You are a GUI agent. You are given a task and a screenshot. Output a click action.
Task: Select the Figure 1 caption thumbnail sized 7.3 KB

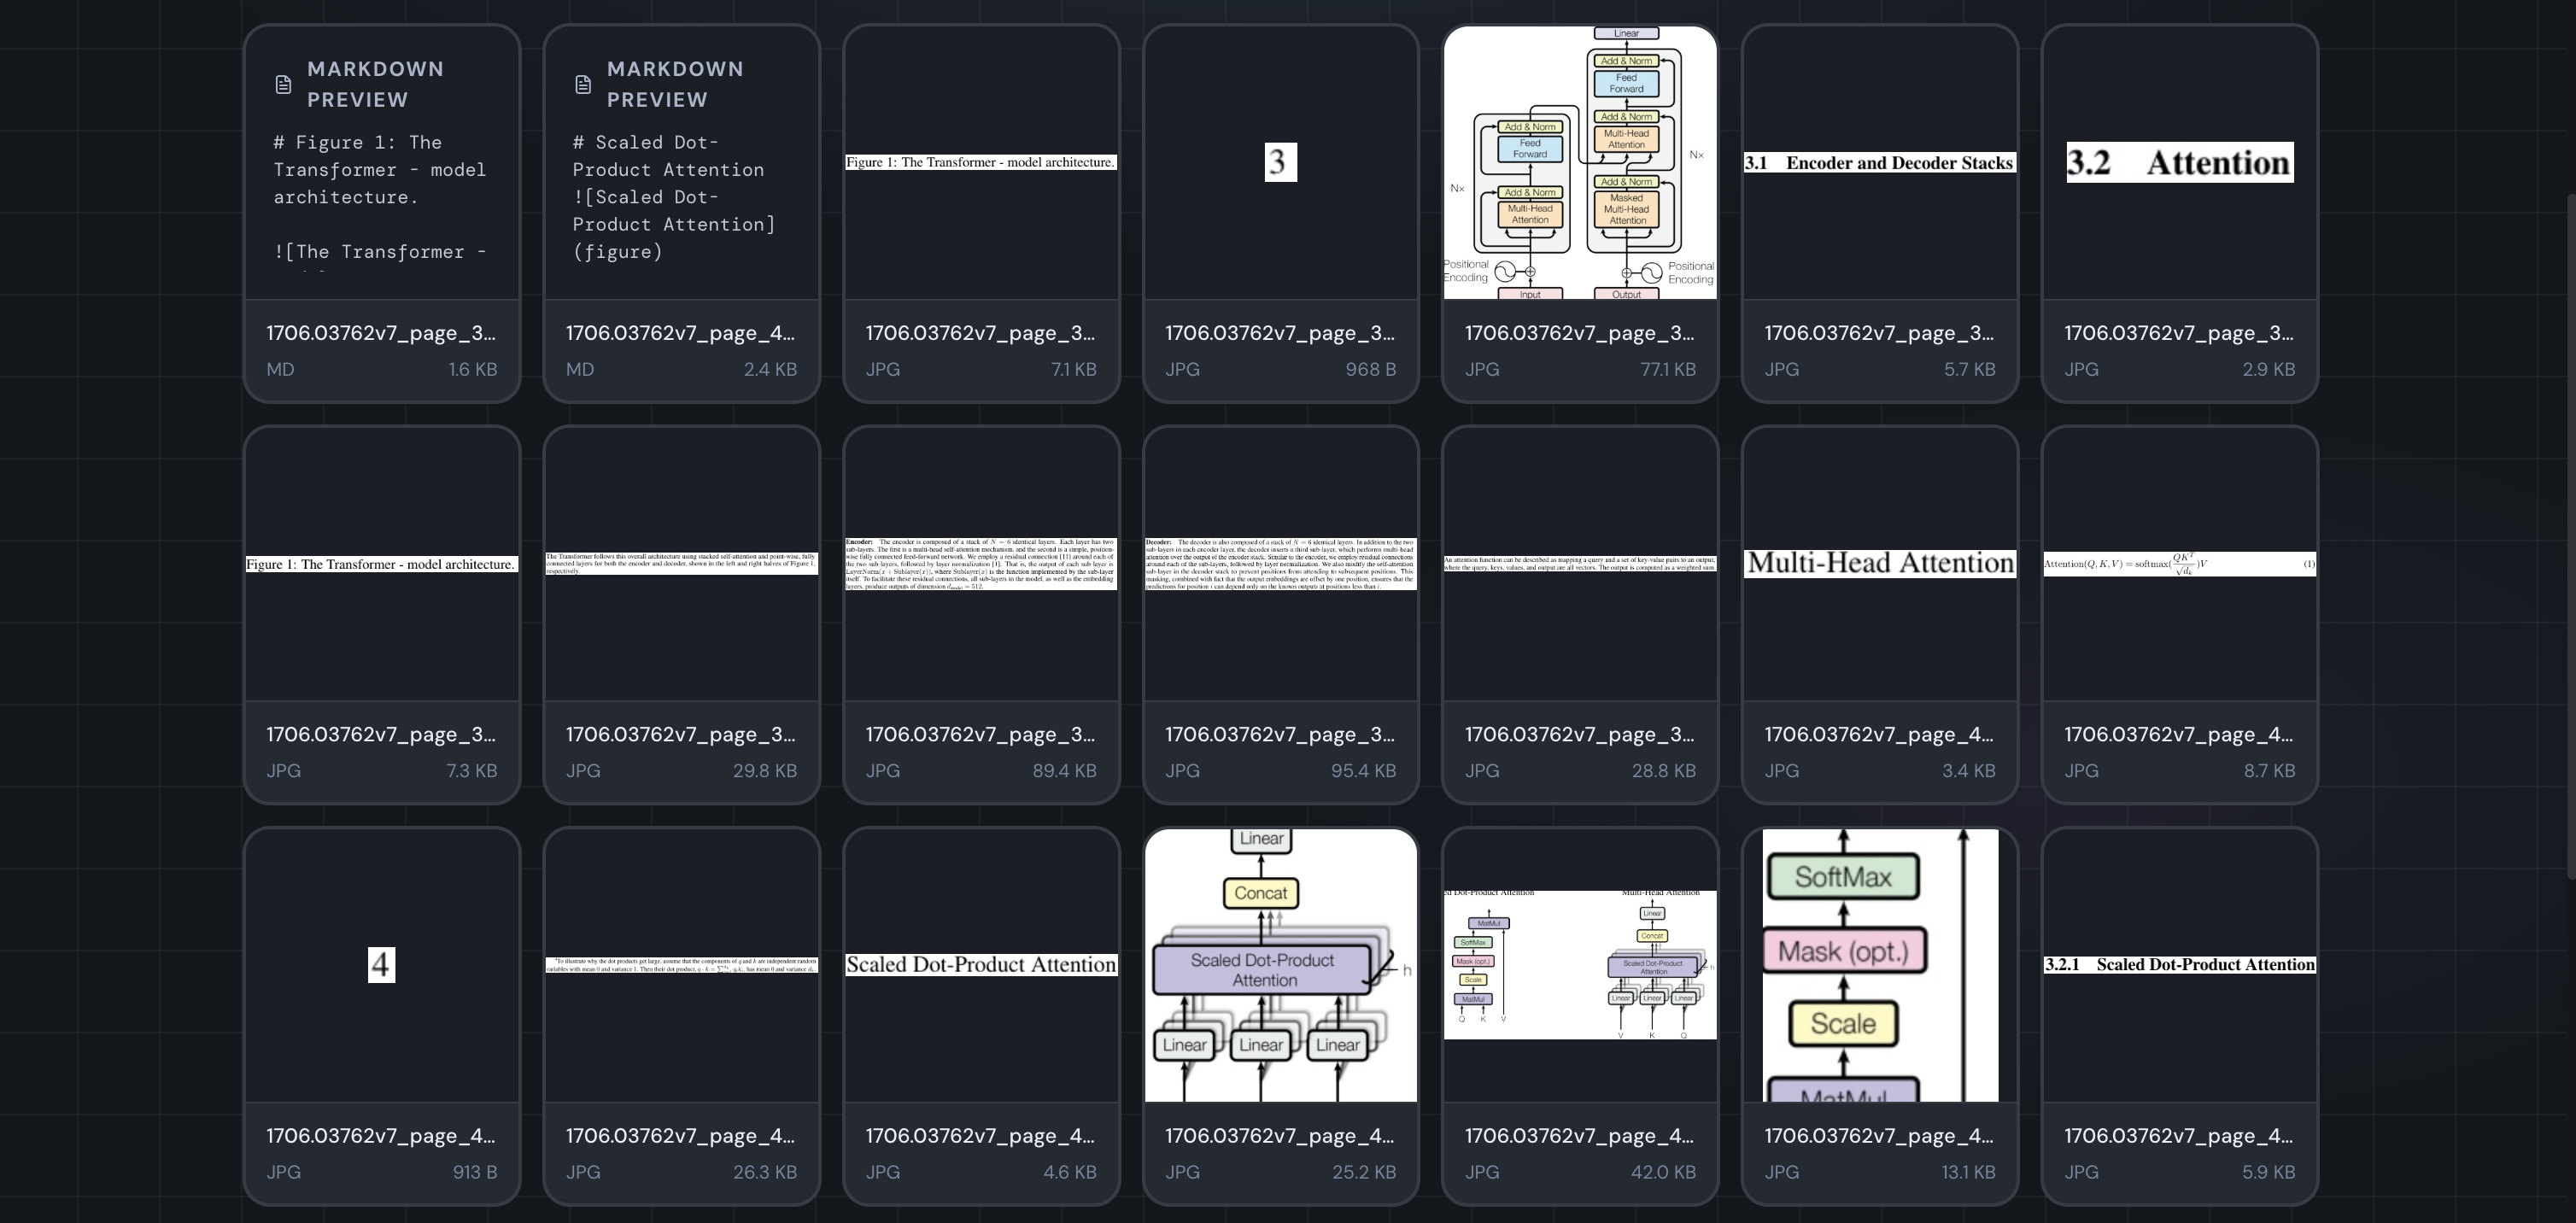click(381, 564)
